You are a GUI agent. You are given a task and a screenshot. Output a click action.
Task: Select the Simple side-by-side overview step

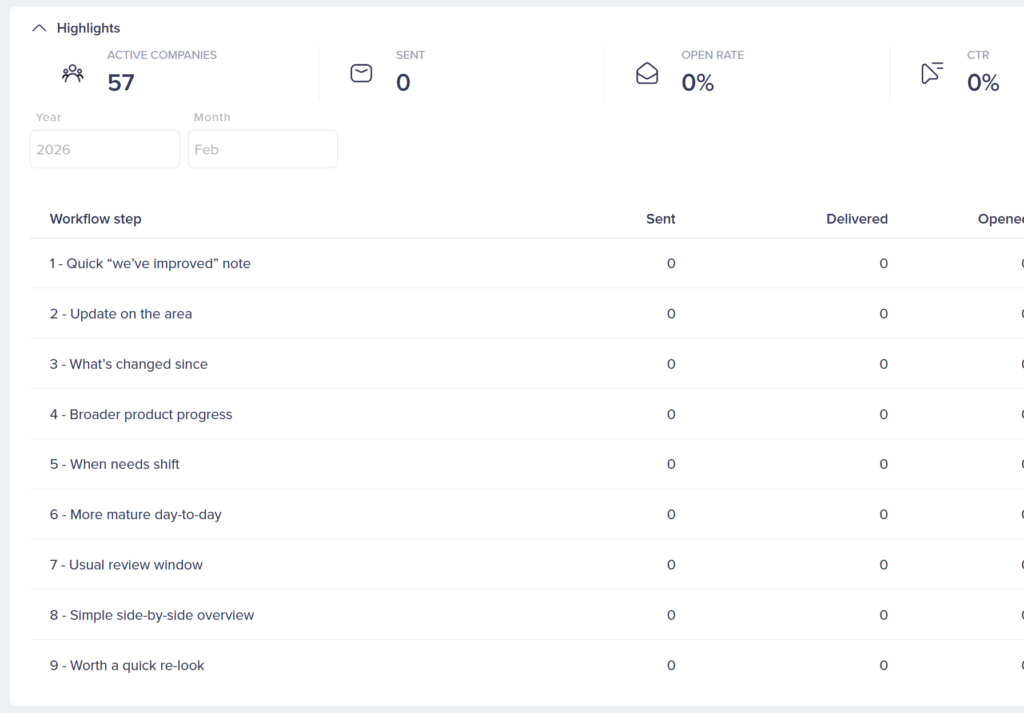152,615
